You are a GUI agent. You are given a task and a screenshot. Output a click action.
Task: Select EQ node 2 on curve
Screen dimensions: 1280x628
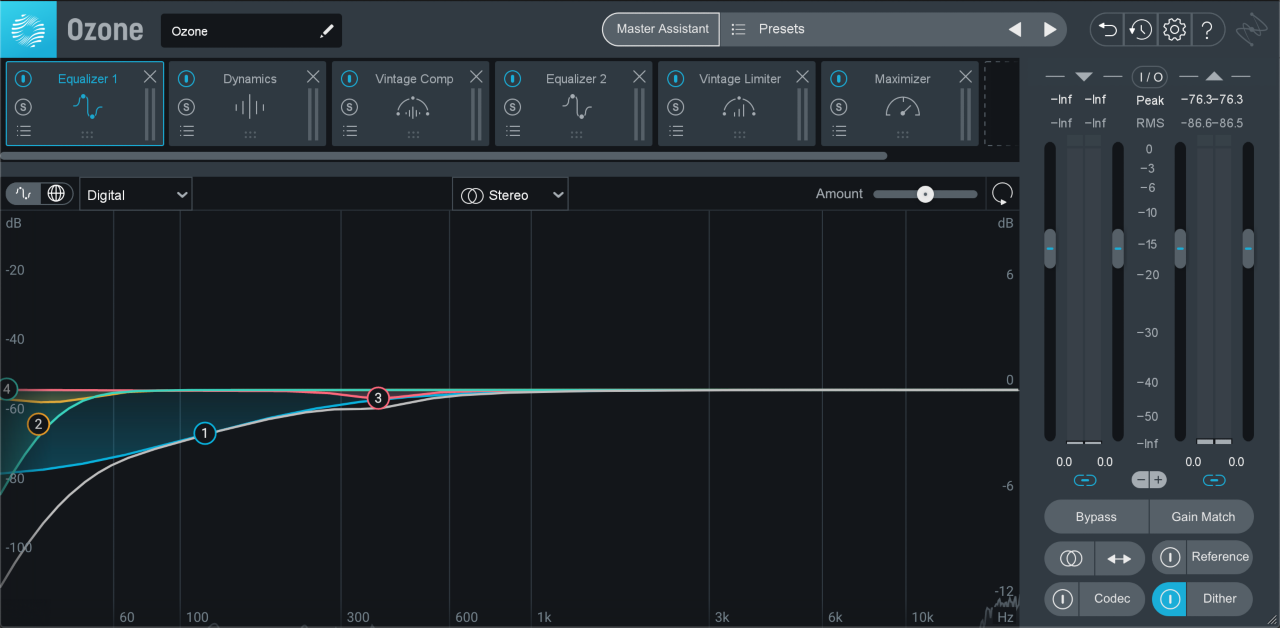pos(38,424)
